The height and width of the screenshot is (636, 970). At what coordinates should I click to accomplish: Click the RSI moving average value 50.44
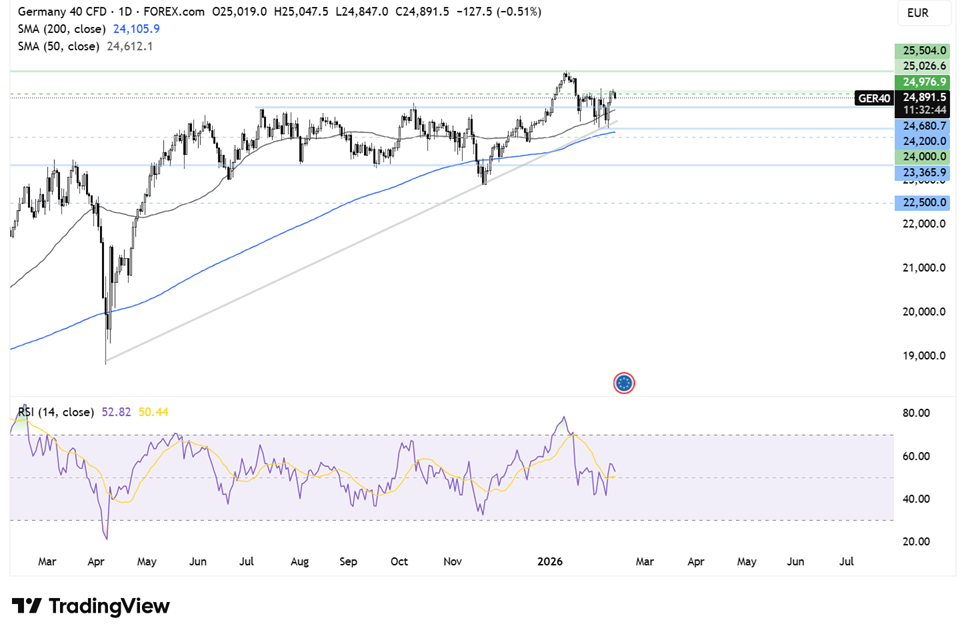153,412
